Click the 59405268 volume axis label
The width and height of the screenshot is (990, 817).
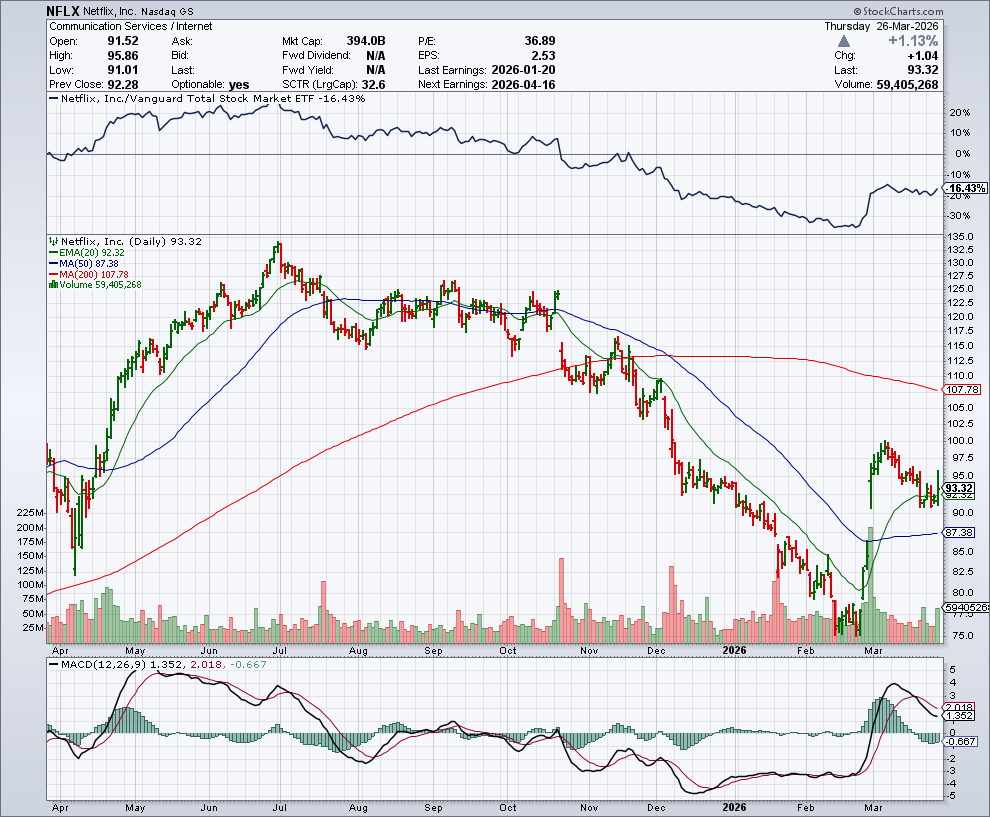point(967,607)
